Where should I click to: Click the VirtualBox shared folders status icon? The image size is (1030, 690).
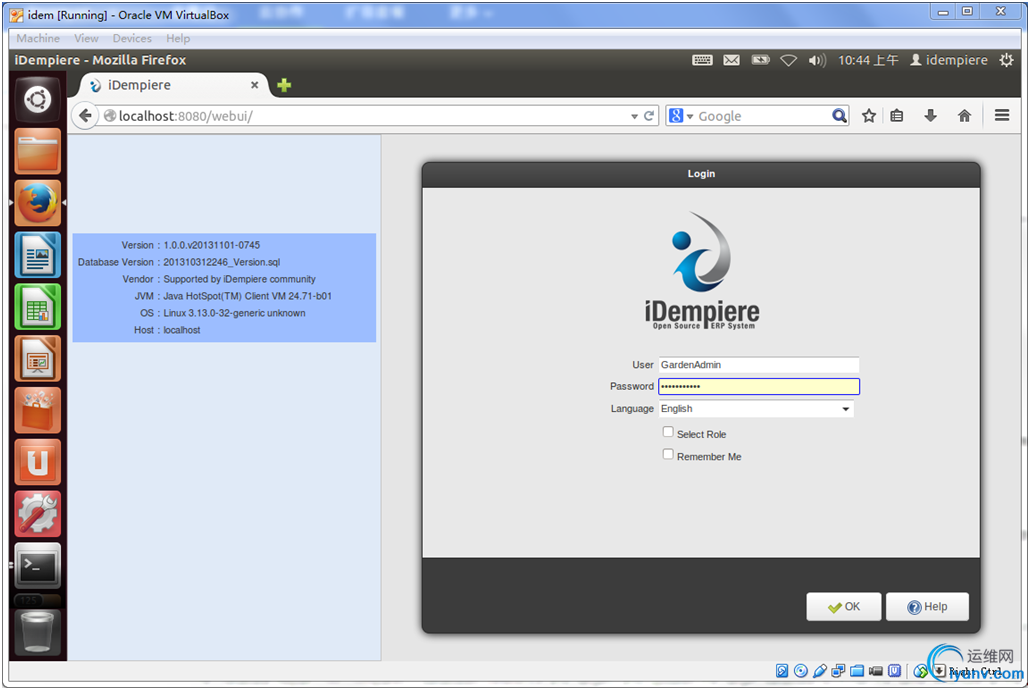tap(857, 671)
